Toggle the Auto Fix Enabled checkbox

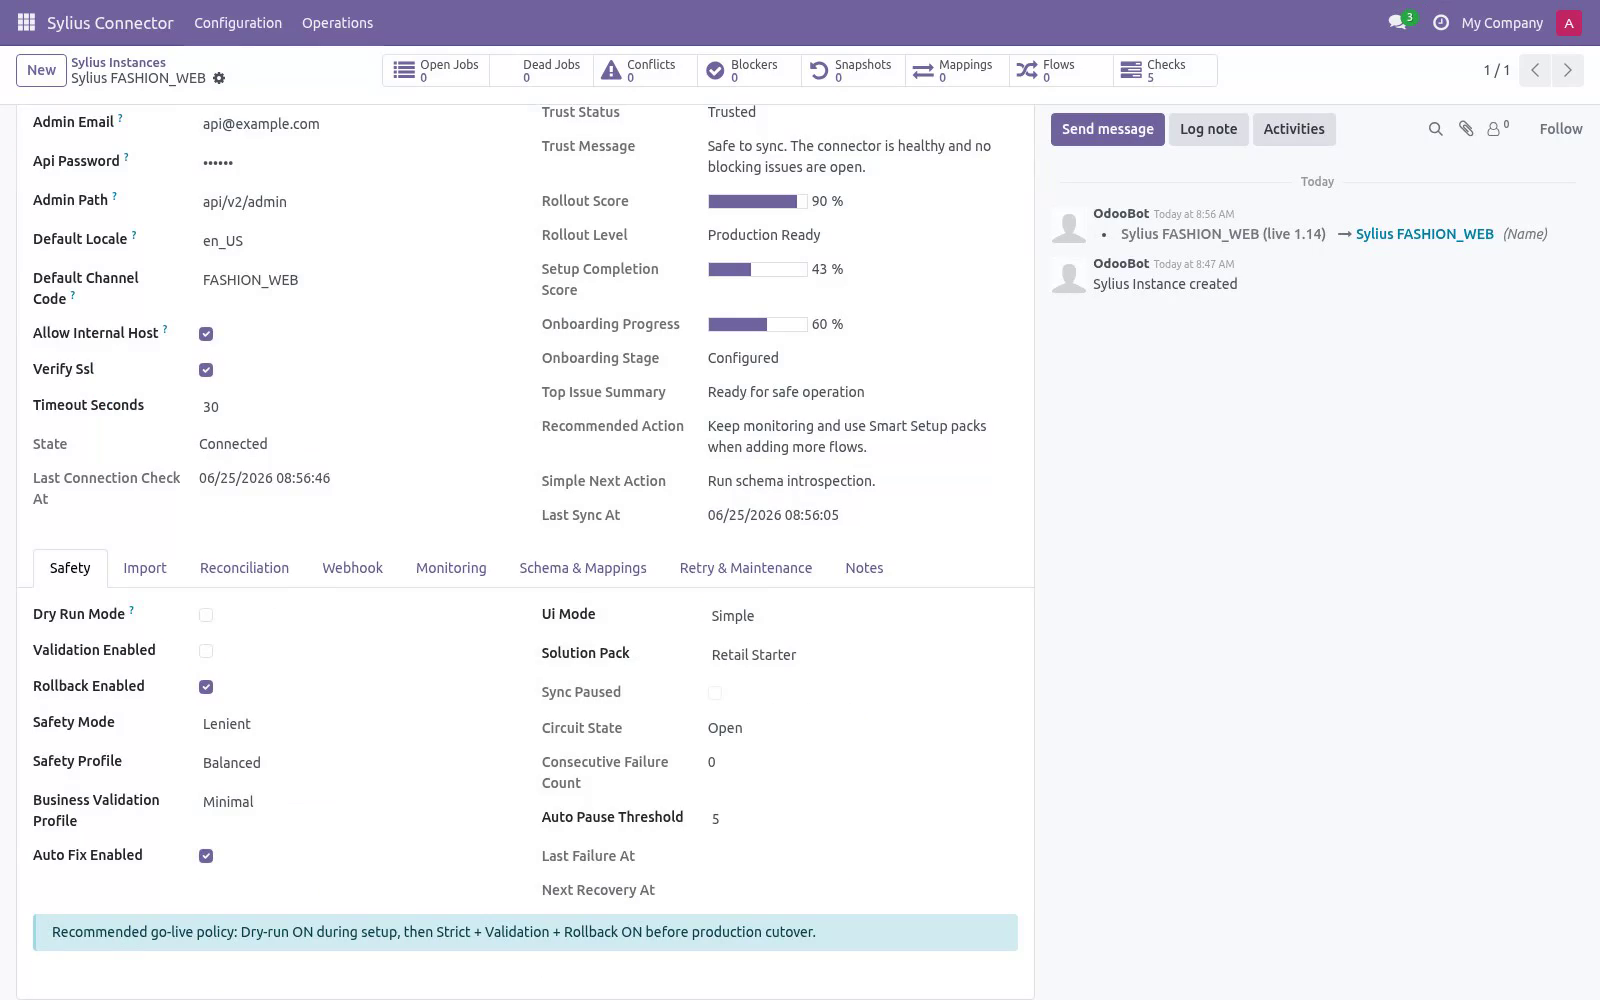coord(206,856)
